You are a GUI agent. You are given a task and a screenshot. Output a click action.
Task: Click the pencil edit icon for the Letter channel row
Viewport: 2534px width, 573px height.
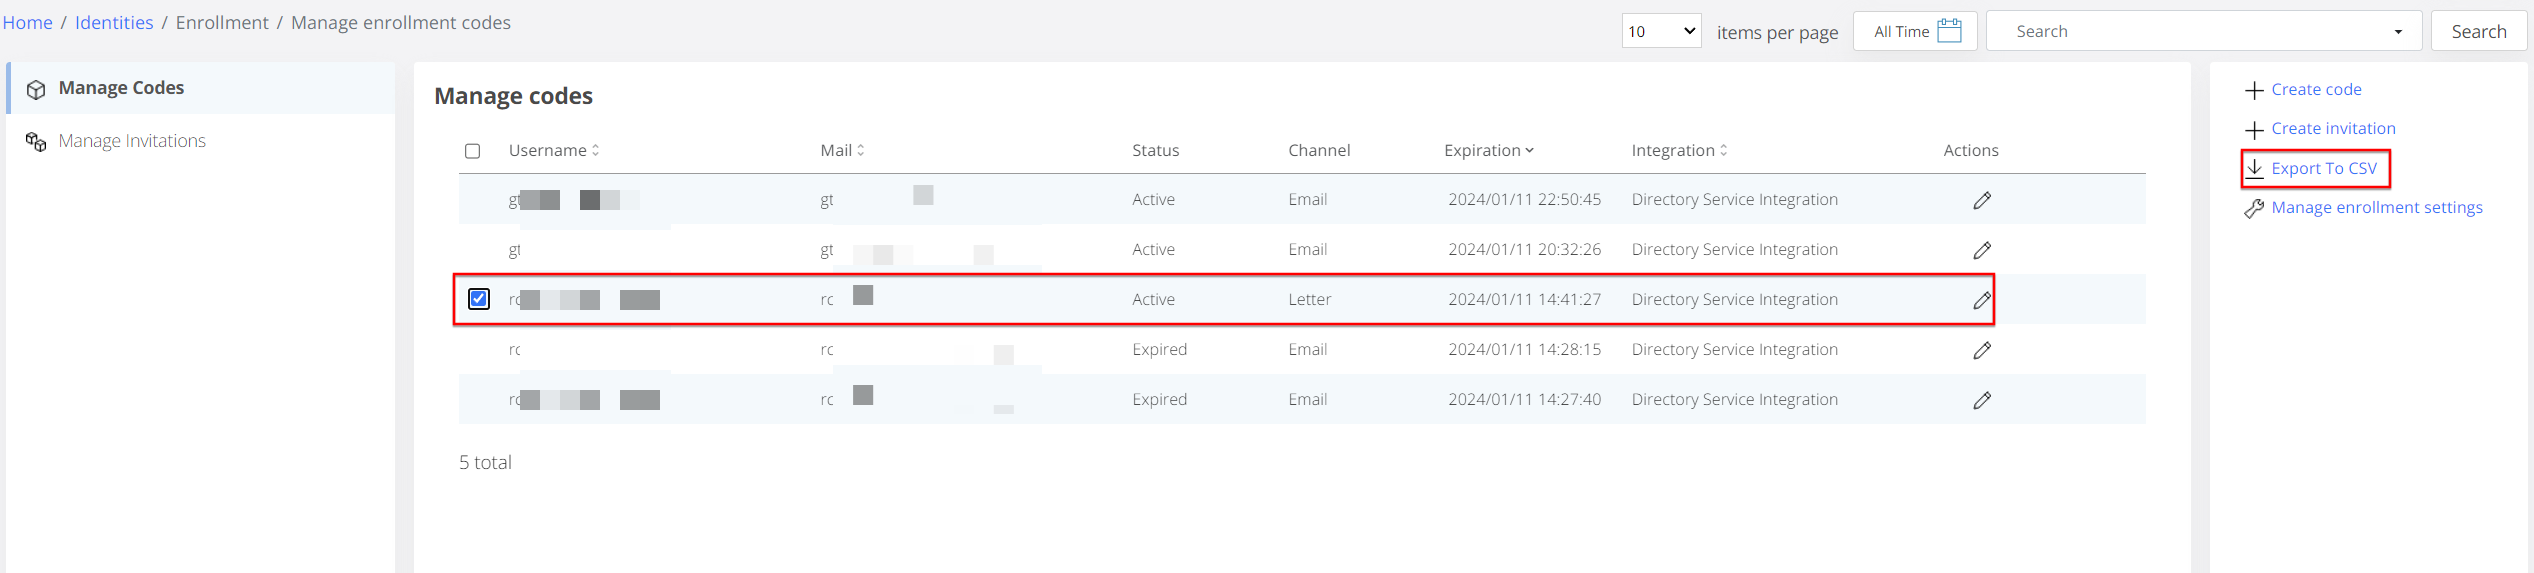coord(1981,300)
